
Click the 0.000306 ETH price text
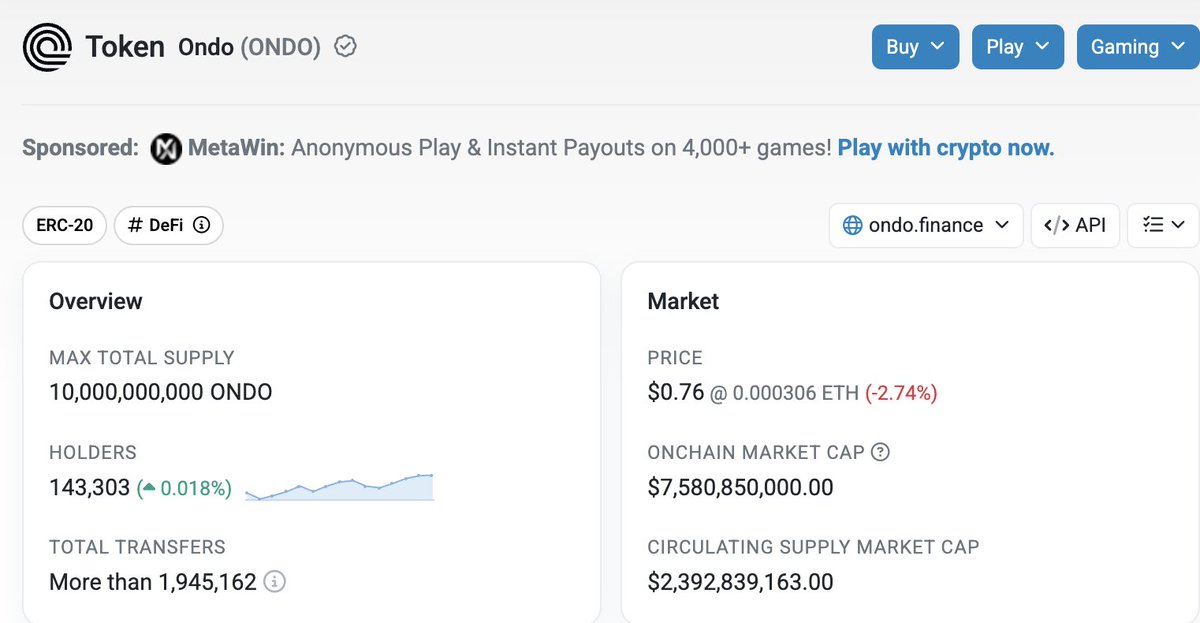tap(796, 393)
